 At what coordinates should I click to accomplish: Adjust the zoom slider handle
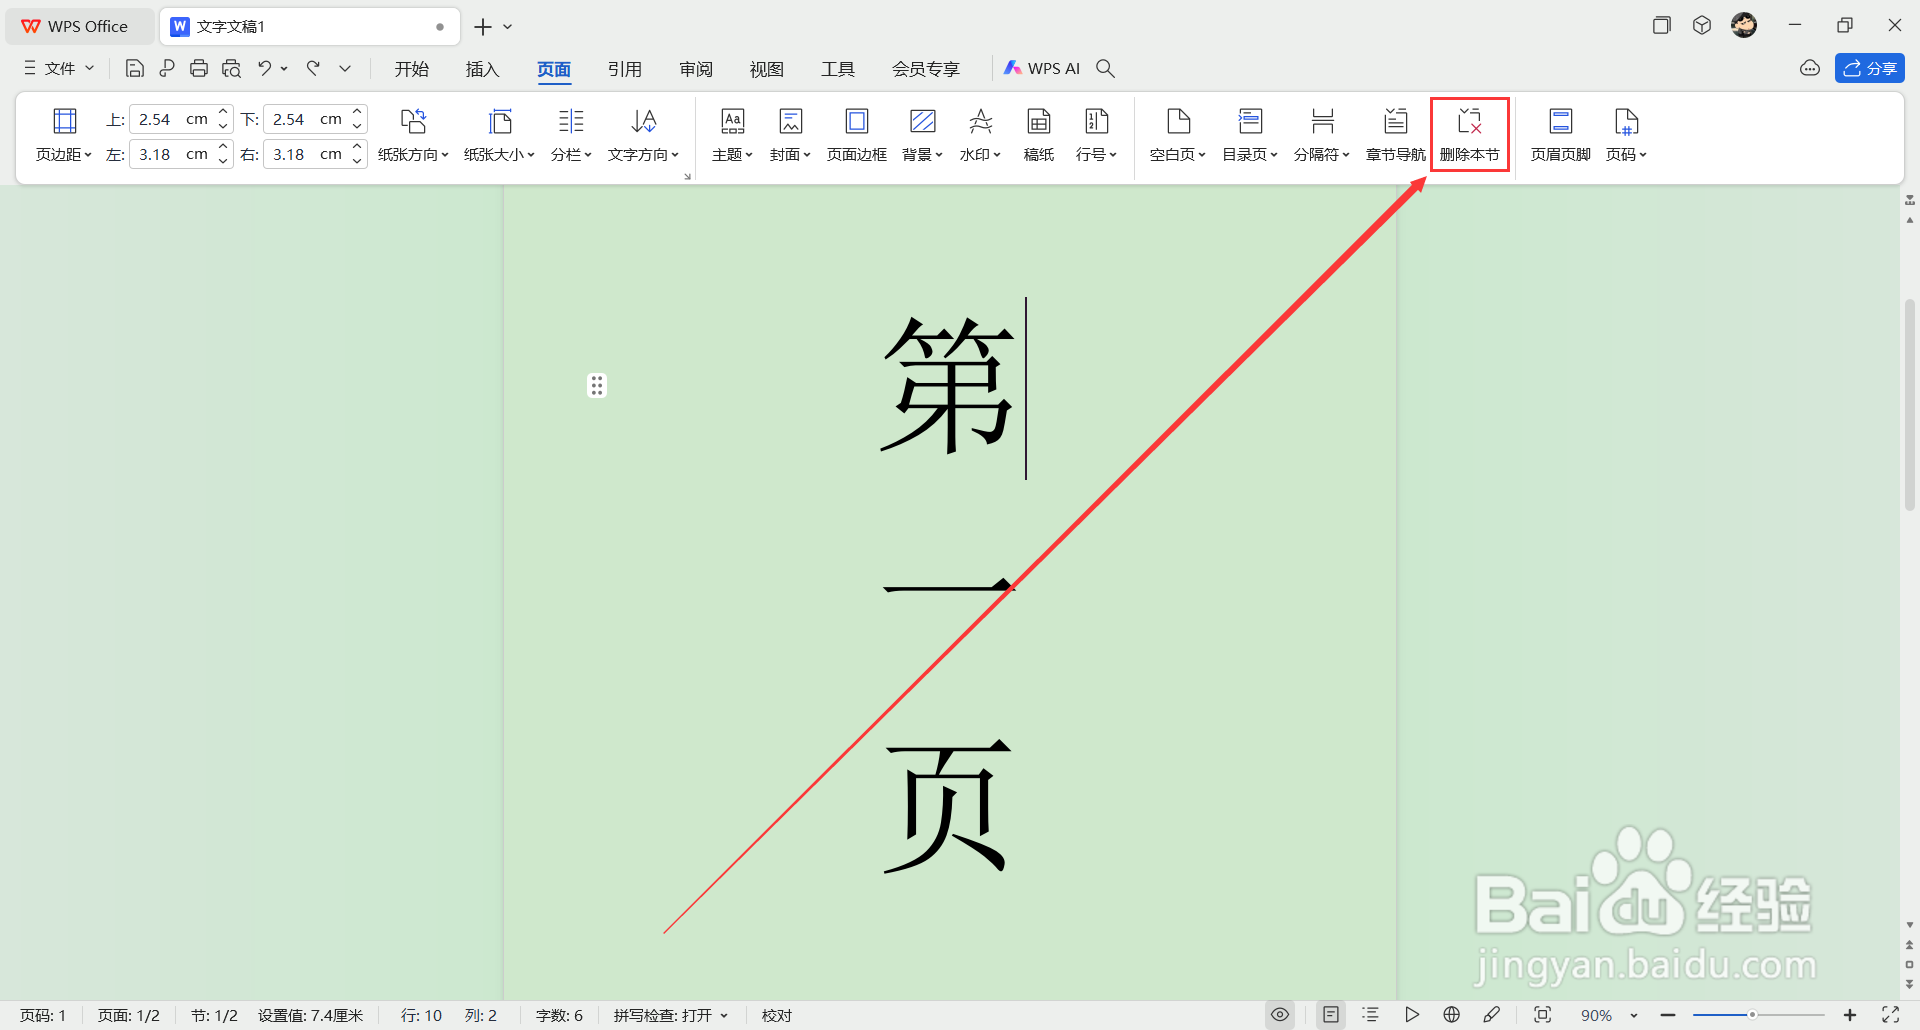coord(1752,1015)
